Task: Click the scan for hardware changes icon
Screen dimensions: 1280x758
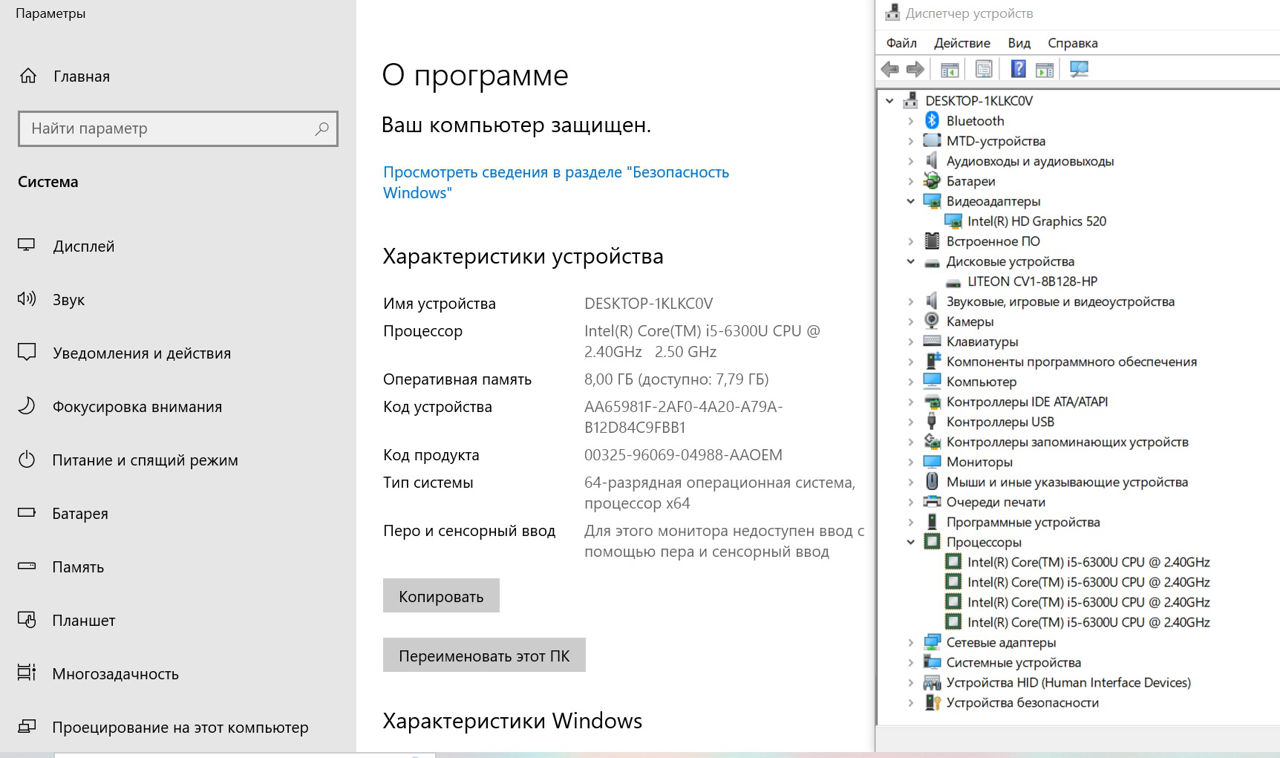Action: [1079, 69]
